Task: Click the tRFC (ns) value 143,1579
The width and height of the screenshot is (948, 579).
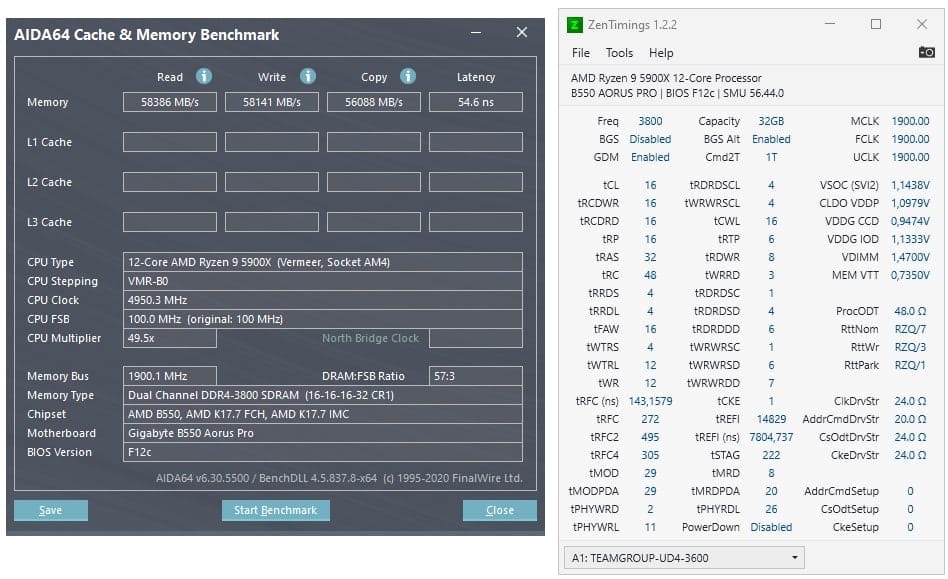Action: (650, 401)
